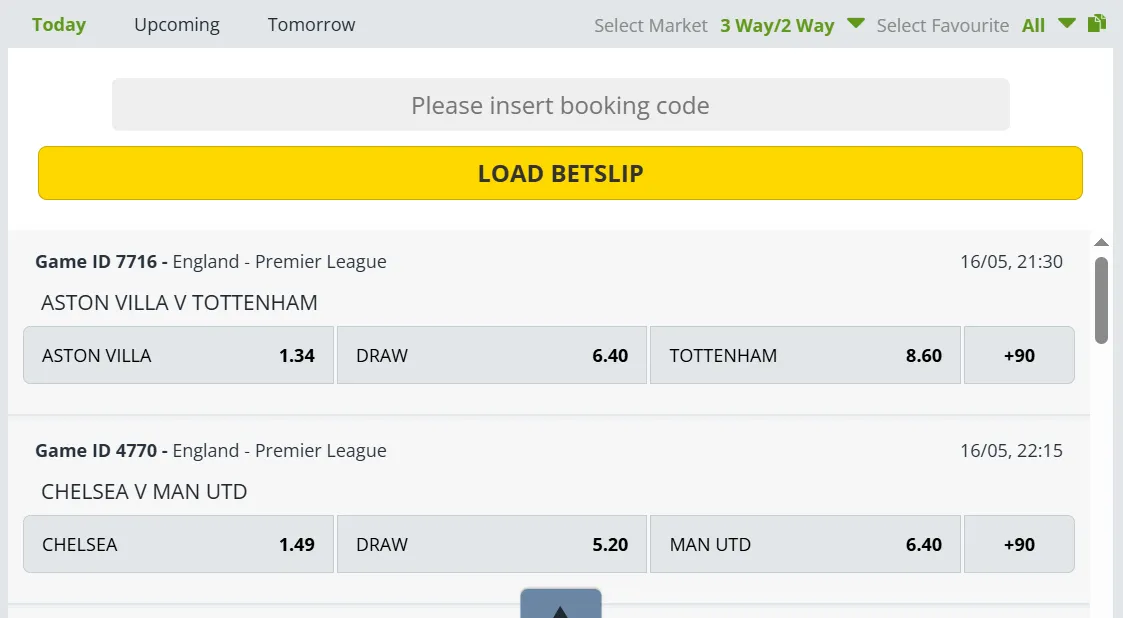The image size is (1123, 618).
Task: Pick Draw 5.20 for Chelsea match
Action: coord(492,544)
